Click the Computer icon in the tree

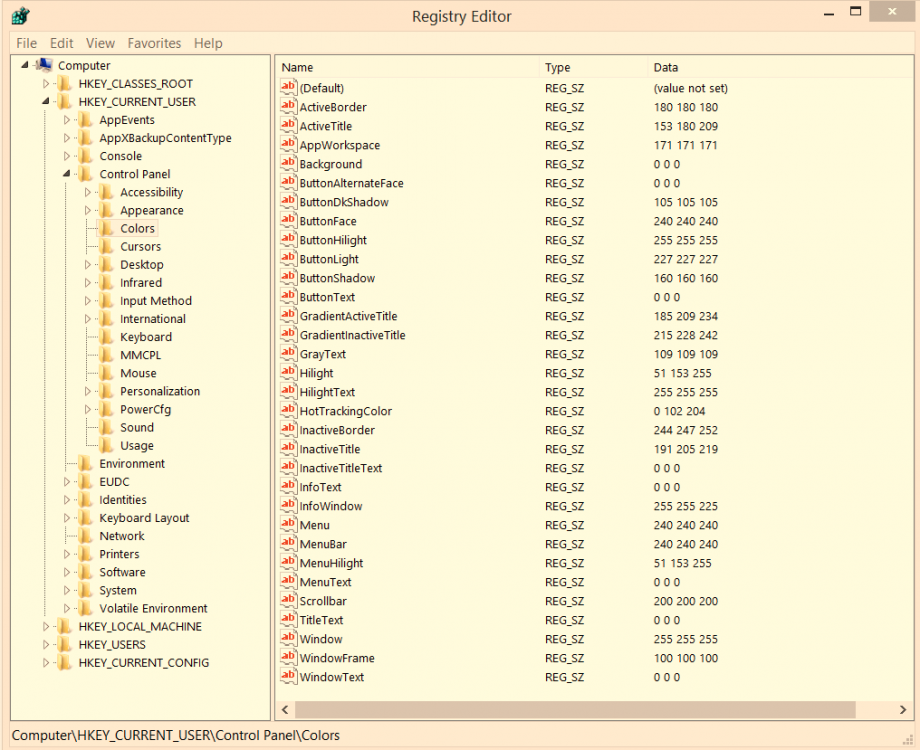(x=43, y=65)
